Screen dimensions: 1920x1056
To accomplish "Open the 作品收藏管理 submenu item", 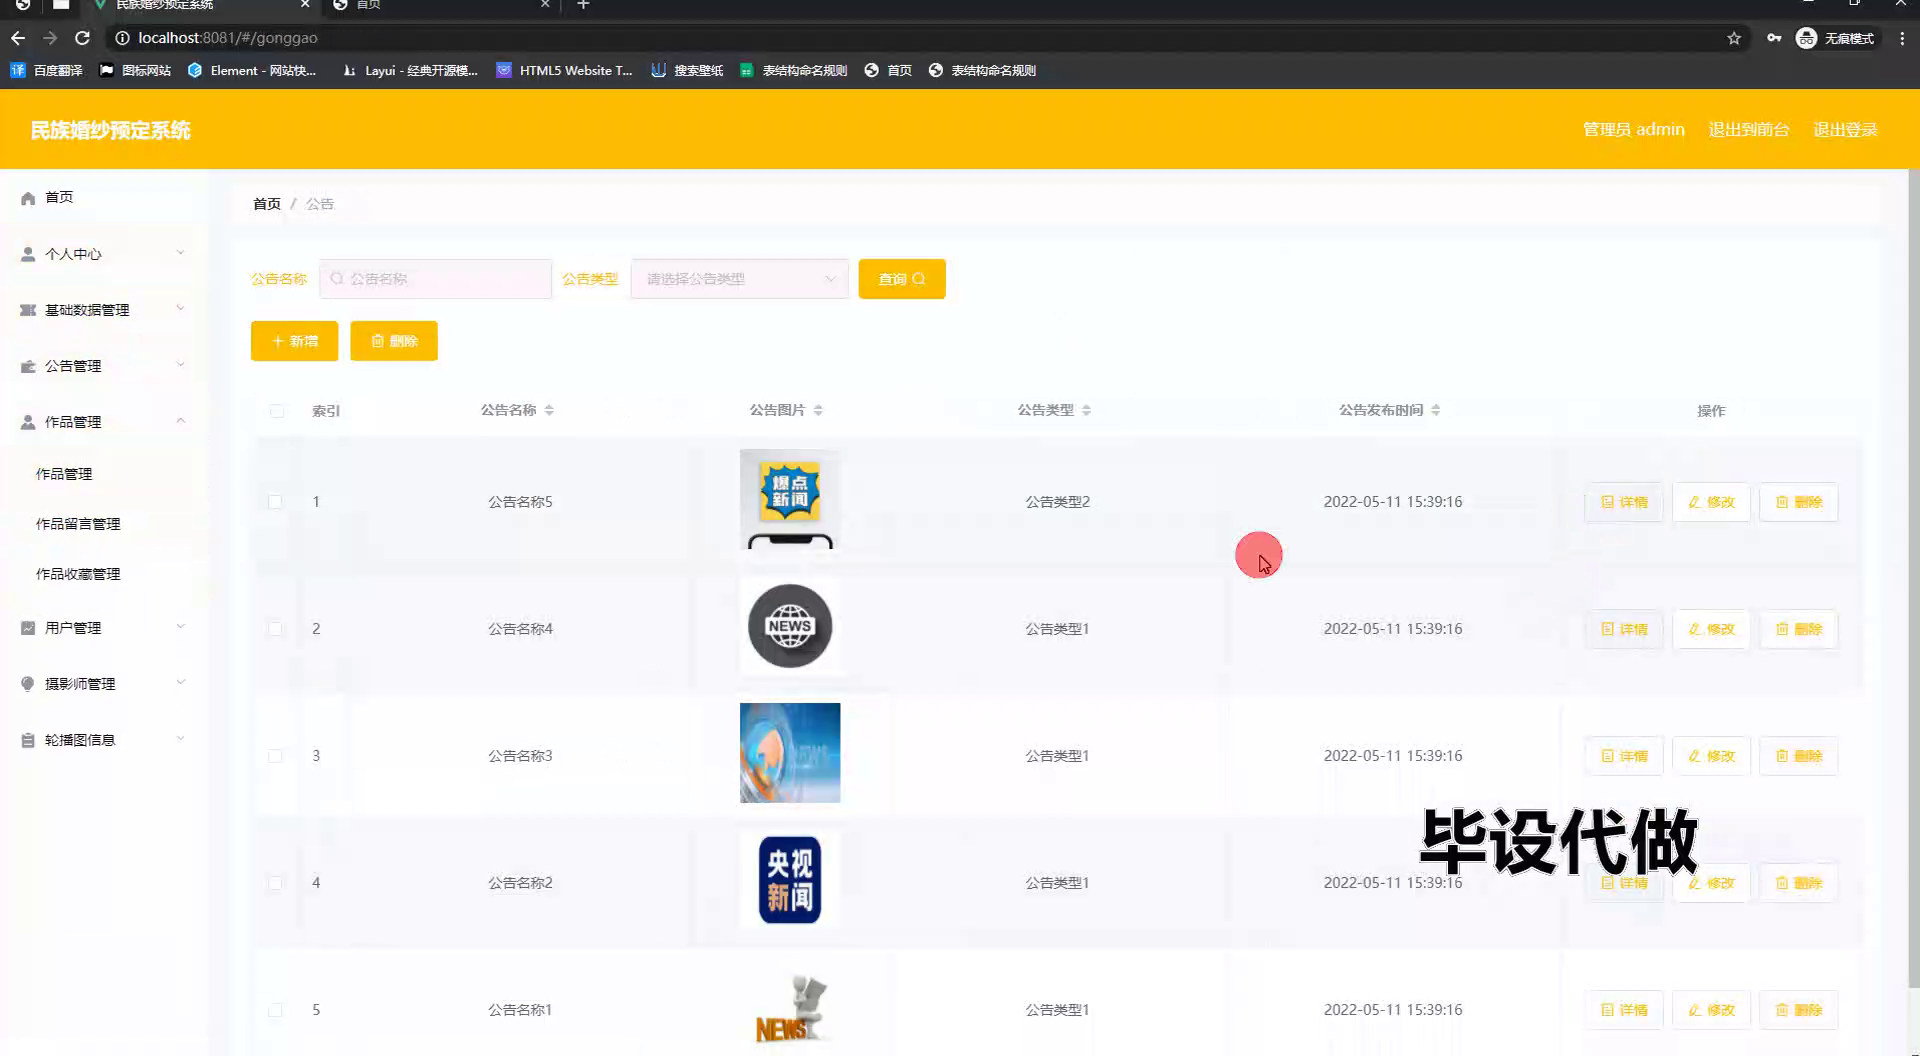I will point(78,574).
